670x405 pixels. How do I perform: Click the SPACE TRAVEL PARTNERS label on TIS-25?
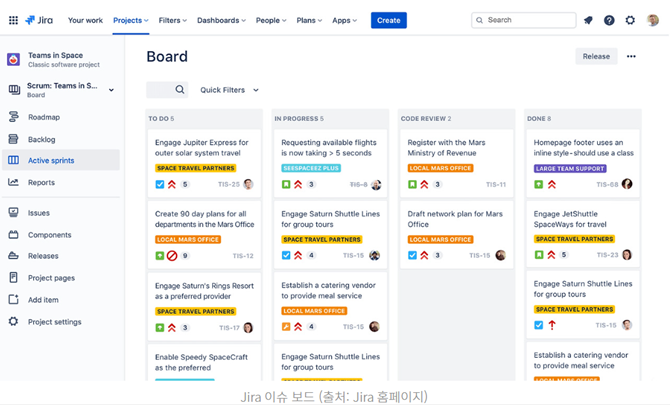196,168
